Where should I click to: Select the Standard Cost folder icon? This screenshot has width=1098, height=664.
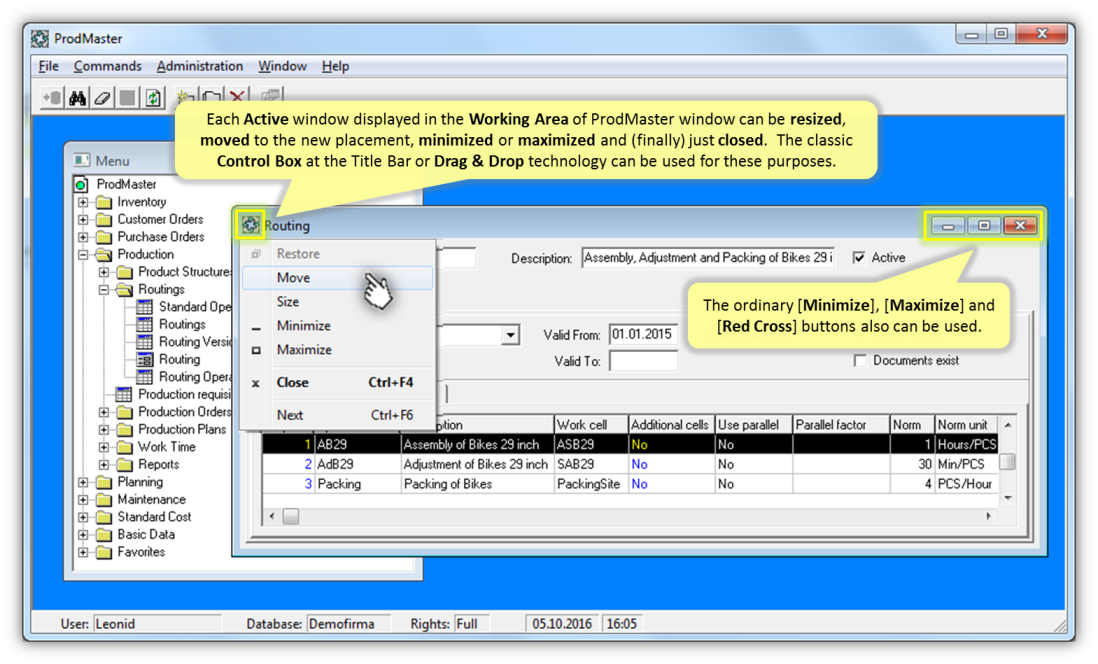pyautogui.click(x=104, y=517)
